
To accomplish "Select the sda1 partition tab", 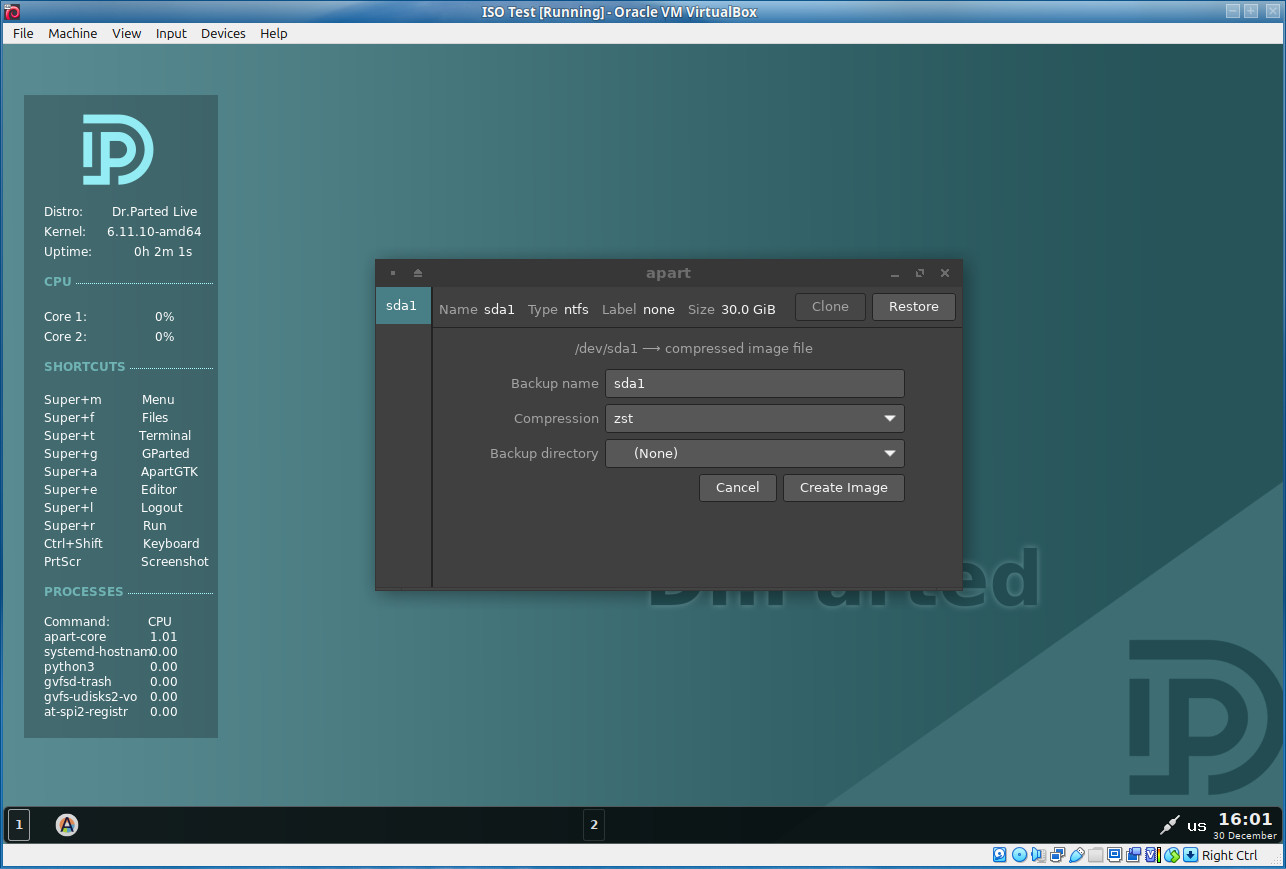I will pos(402,306).
